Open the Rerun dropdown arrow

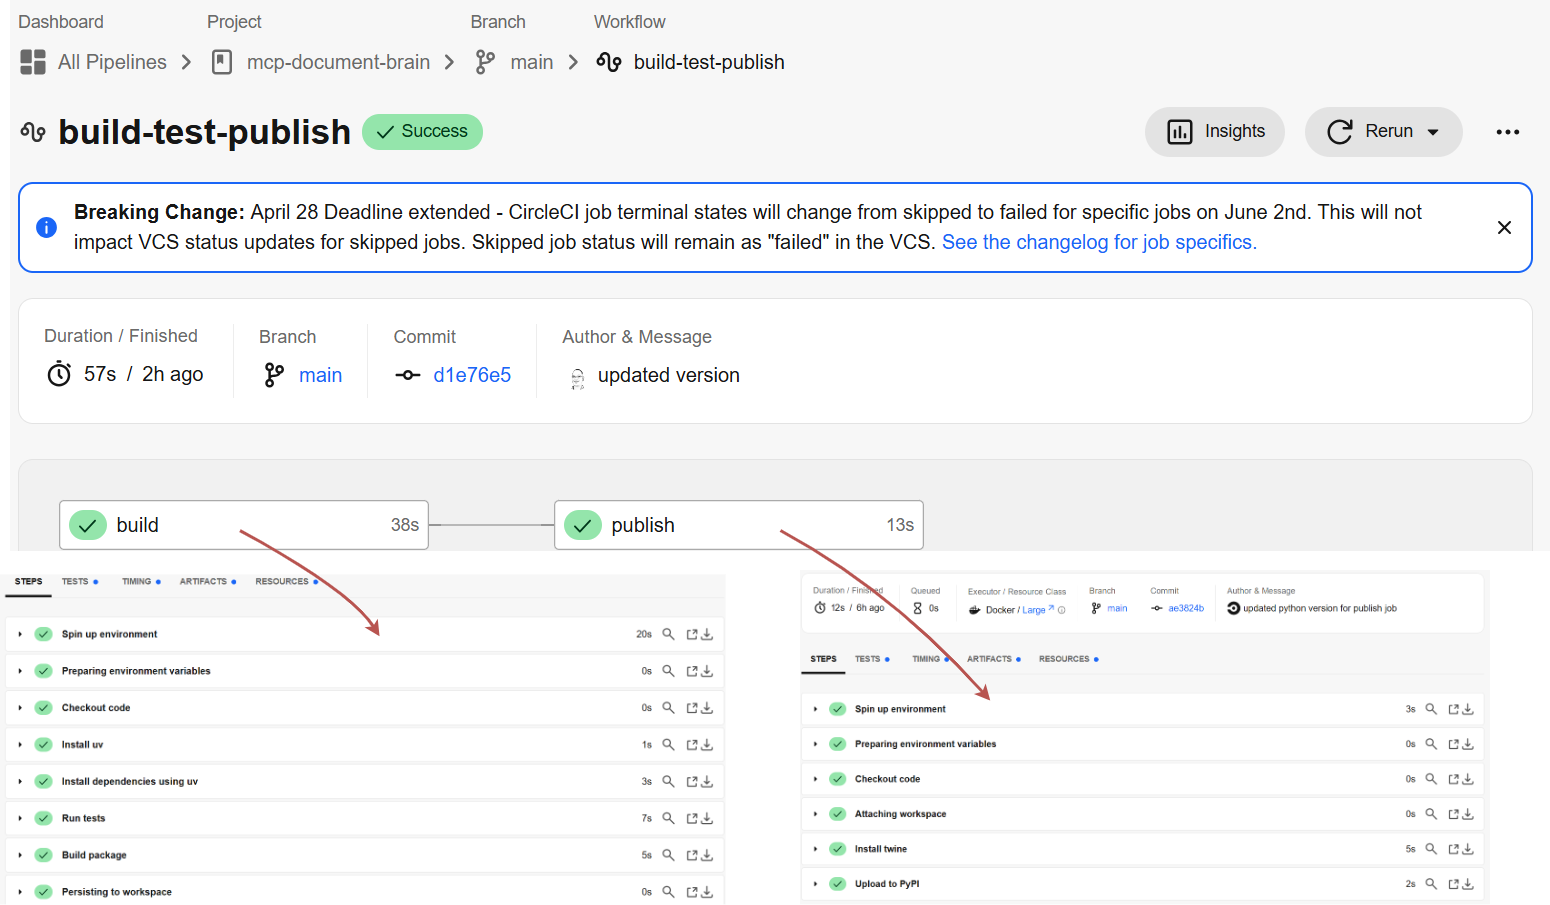click(1432, 131)
